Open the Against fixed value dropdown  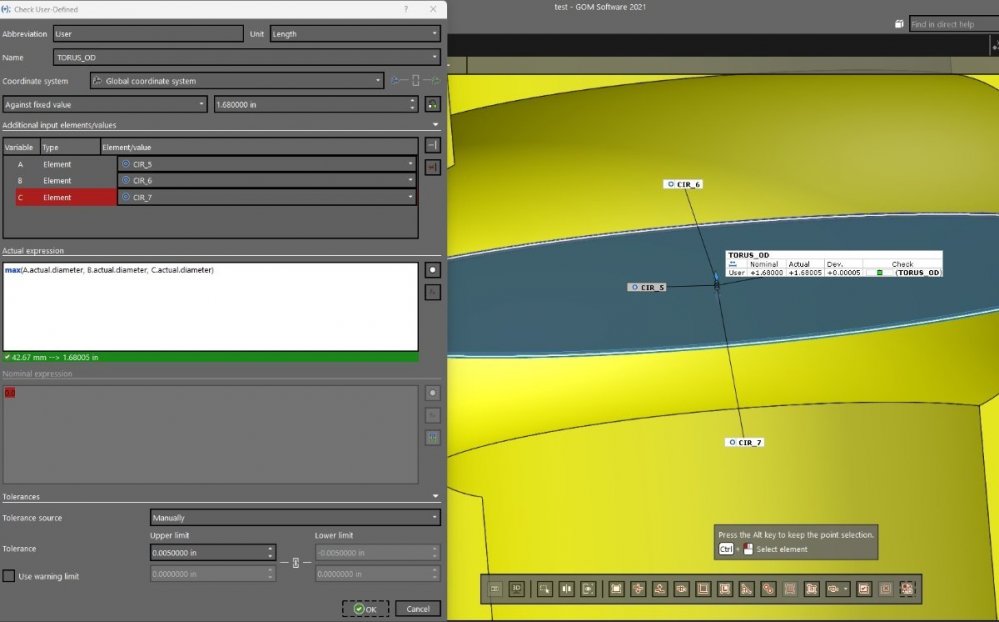(104, 104)
